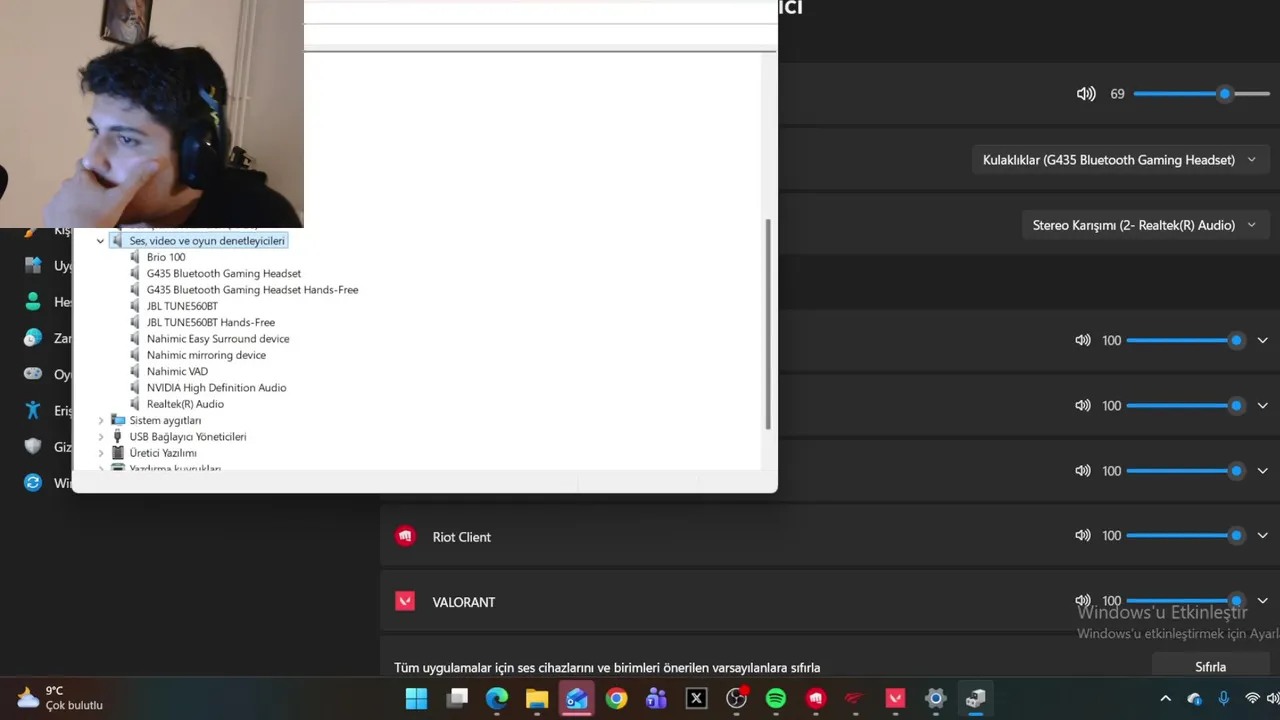Open Microsoft Teams from the taskbar
The width and height of the screenshot is (1280, 720).
pyautogui.click(x=656, y=698)
